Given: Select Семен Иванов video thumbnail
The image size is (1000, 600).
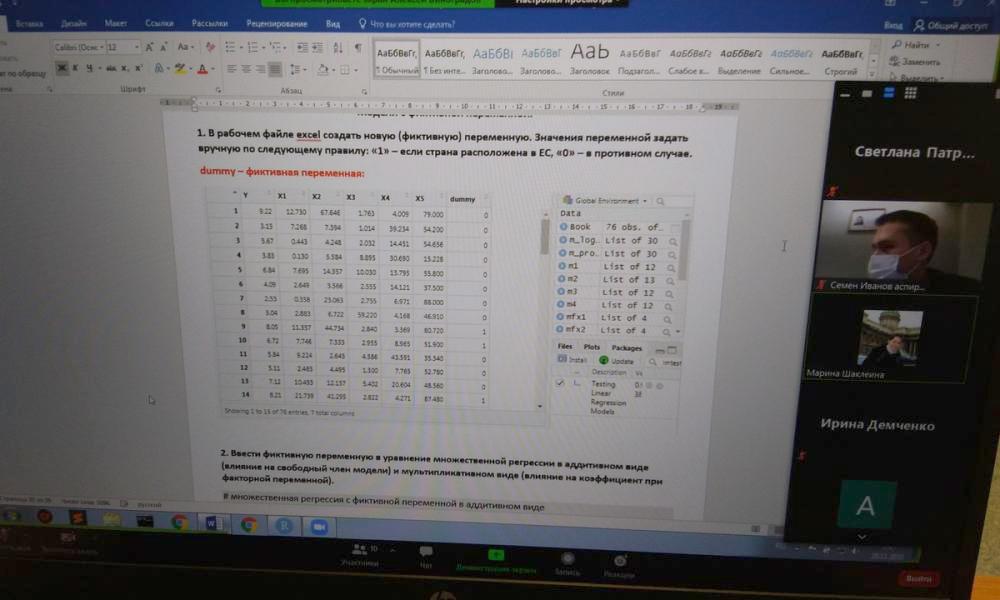Looking at the screenshot, I should coord(899,247).
